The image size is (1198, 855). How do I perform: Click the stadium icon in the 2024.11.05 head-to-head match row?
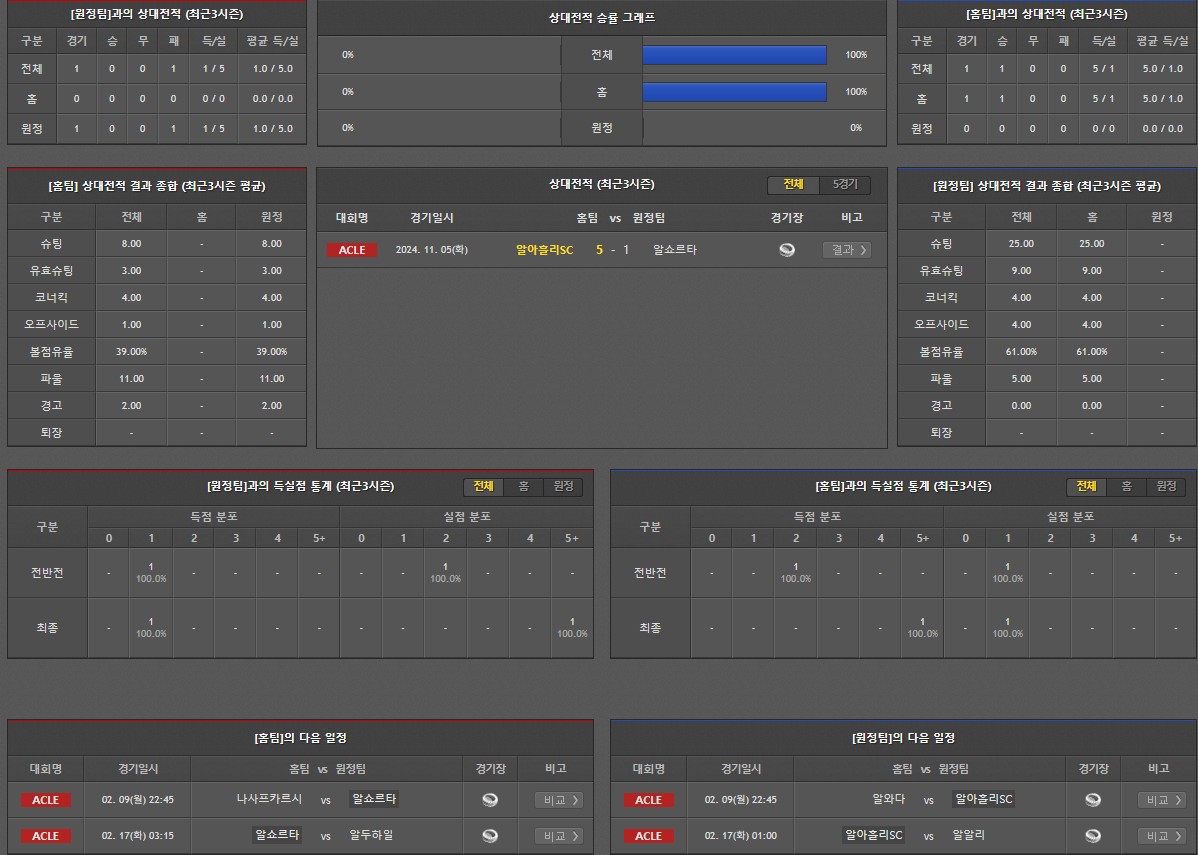[x=787, y=250]
